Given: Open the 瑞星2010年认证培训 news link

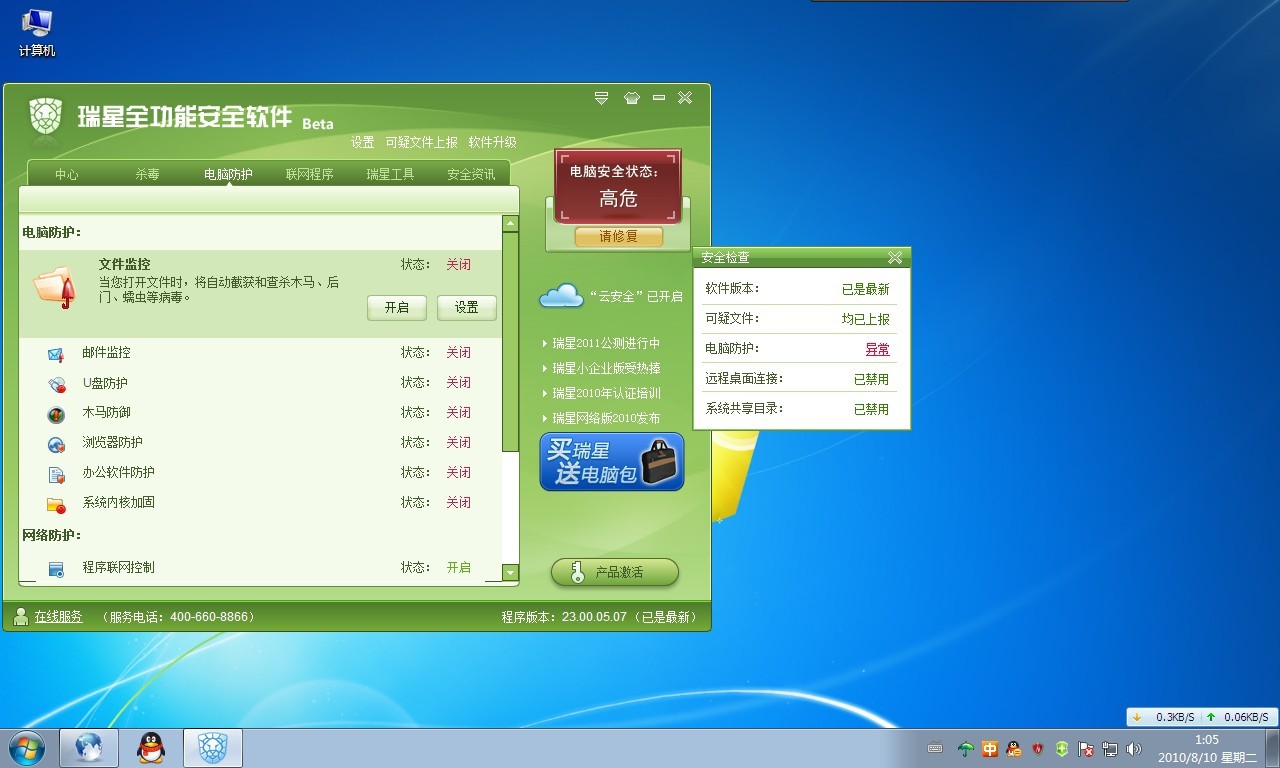Looking at the screenshot, I should [x=606, y=393].
